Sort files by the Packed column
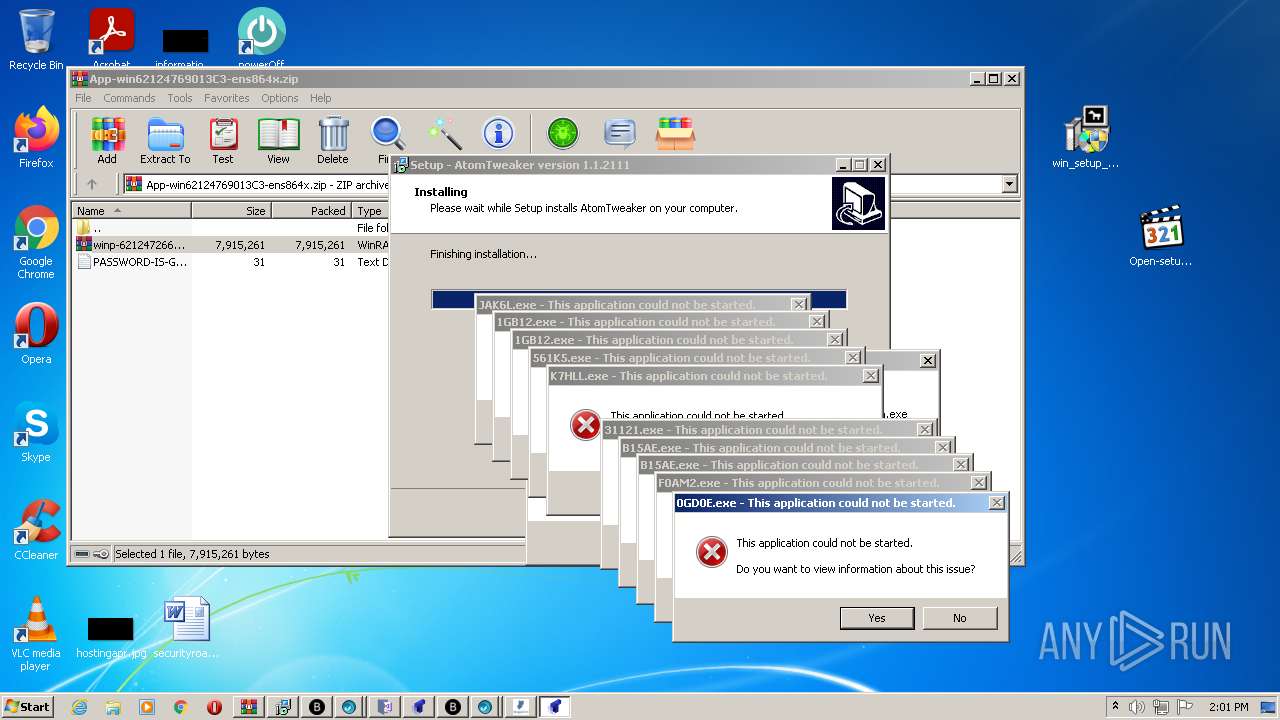The width and height of the screenshot is (1280, 720). pyautogui.click(x=311, y=211)
